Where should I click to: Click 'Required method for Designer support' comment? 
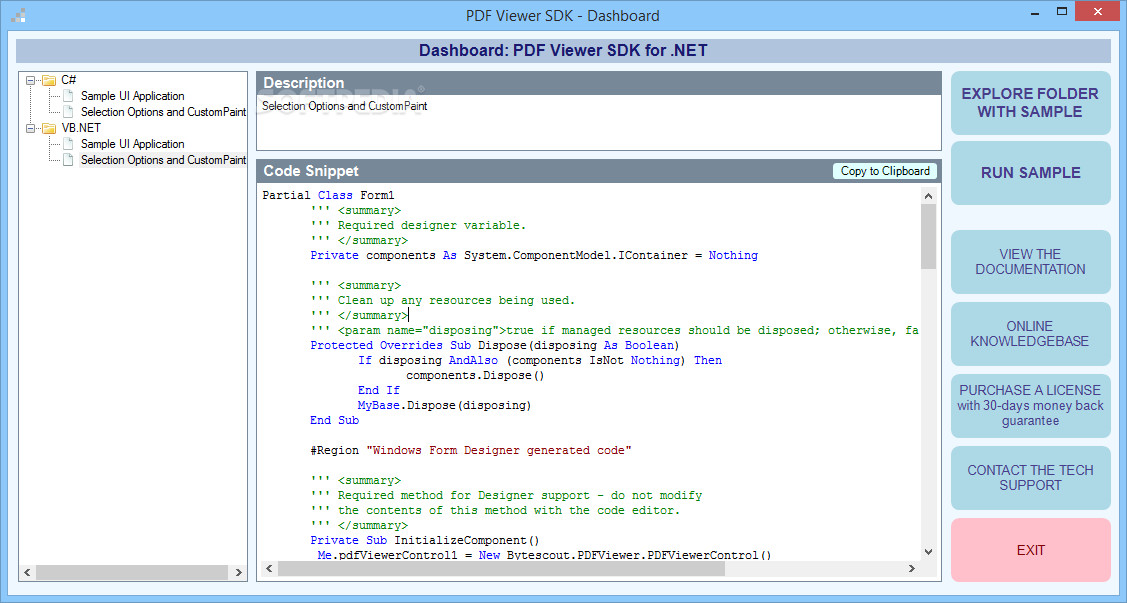pyautogui.click(x=506, y=495)
